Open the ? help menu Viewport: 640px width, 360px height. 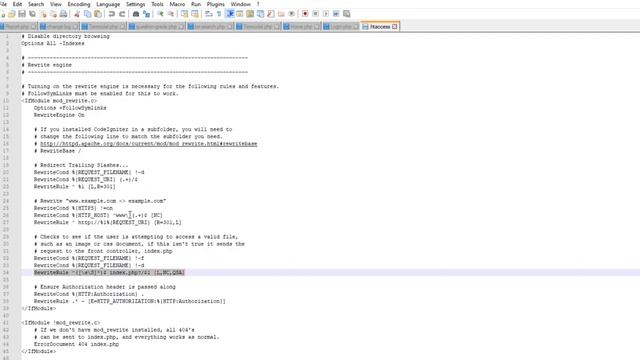(x=258, y=4)
